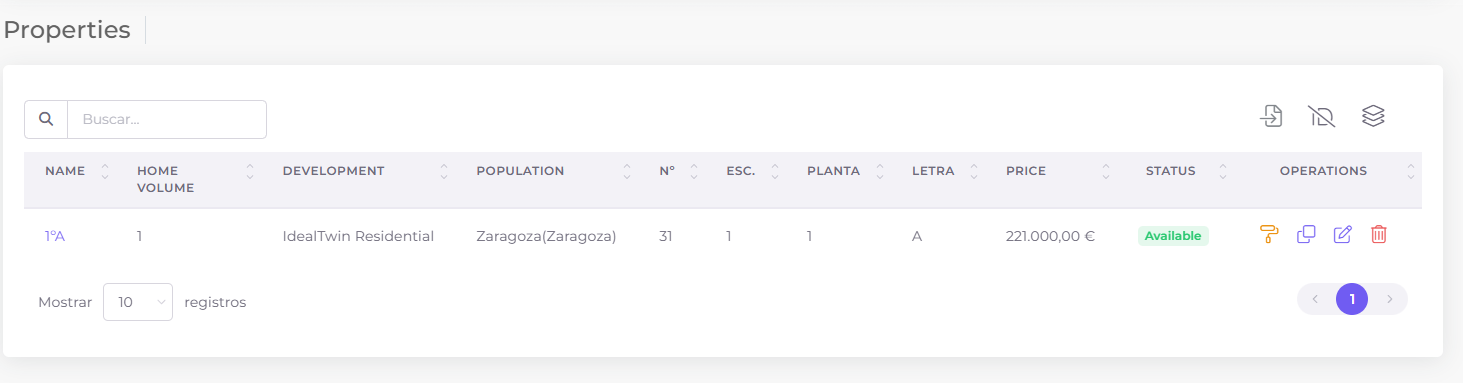
Task: Duplicate the 1ºA property row
Action: click(x=1306, y=235)
